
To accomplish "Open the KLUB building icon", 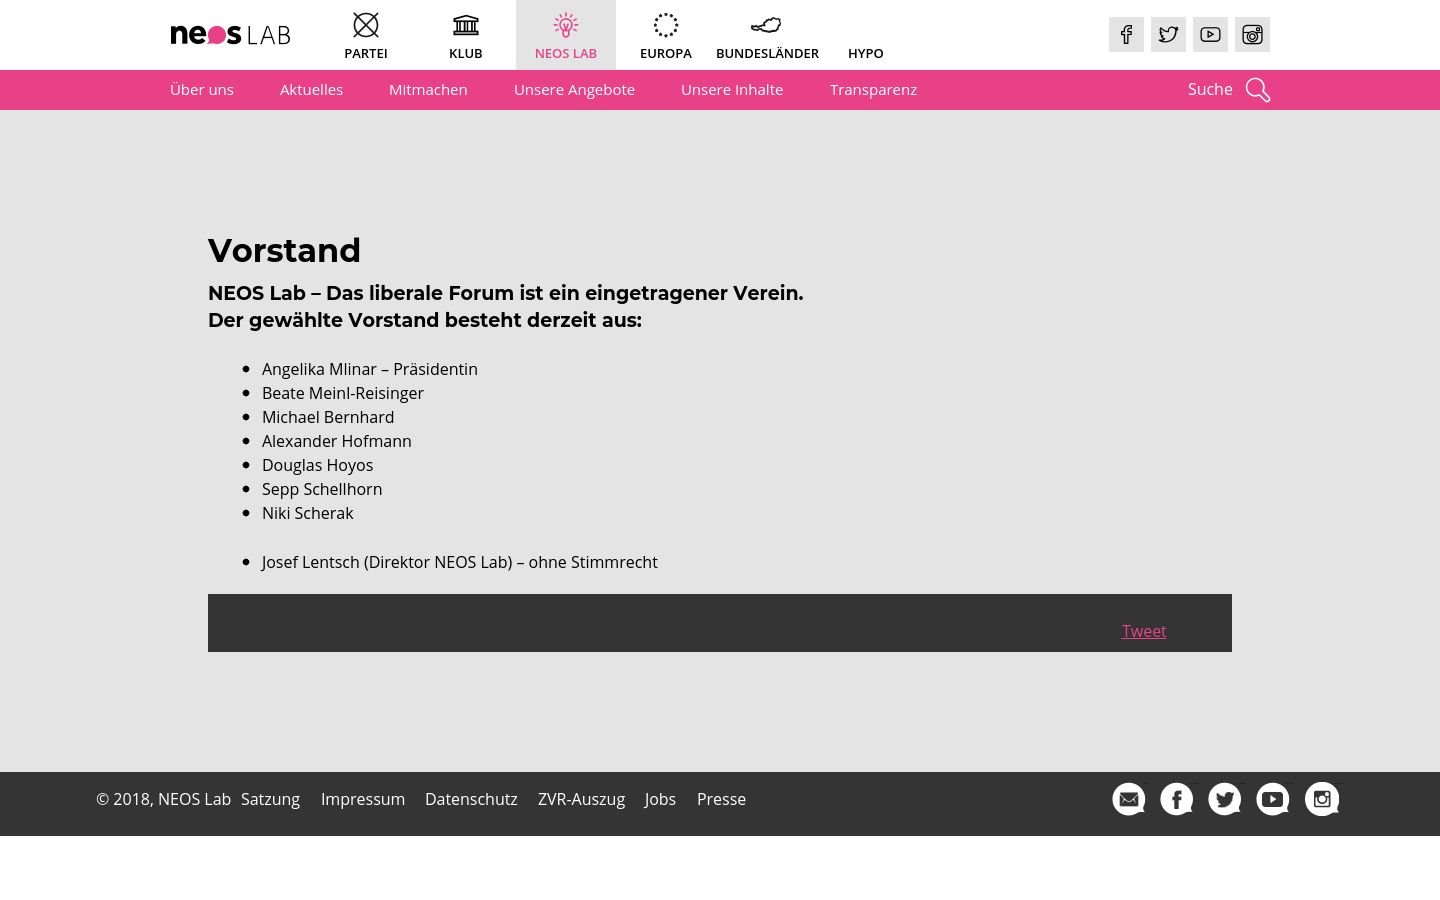I will coord(466,25).
